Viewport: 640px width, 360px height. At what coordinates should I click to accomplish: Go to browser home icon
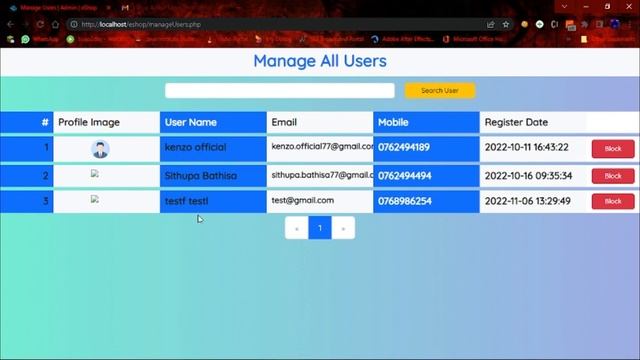pyautogui.click(x=56, y=24)
